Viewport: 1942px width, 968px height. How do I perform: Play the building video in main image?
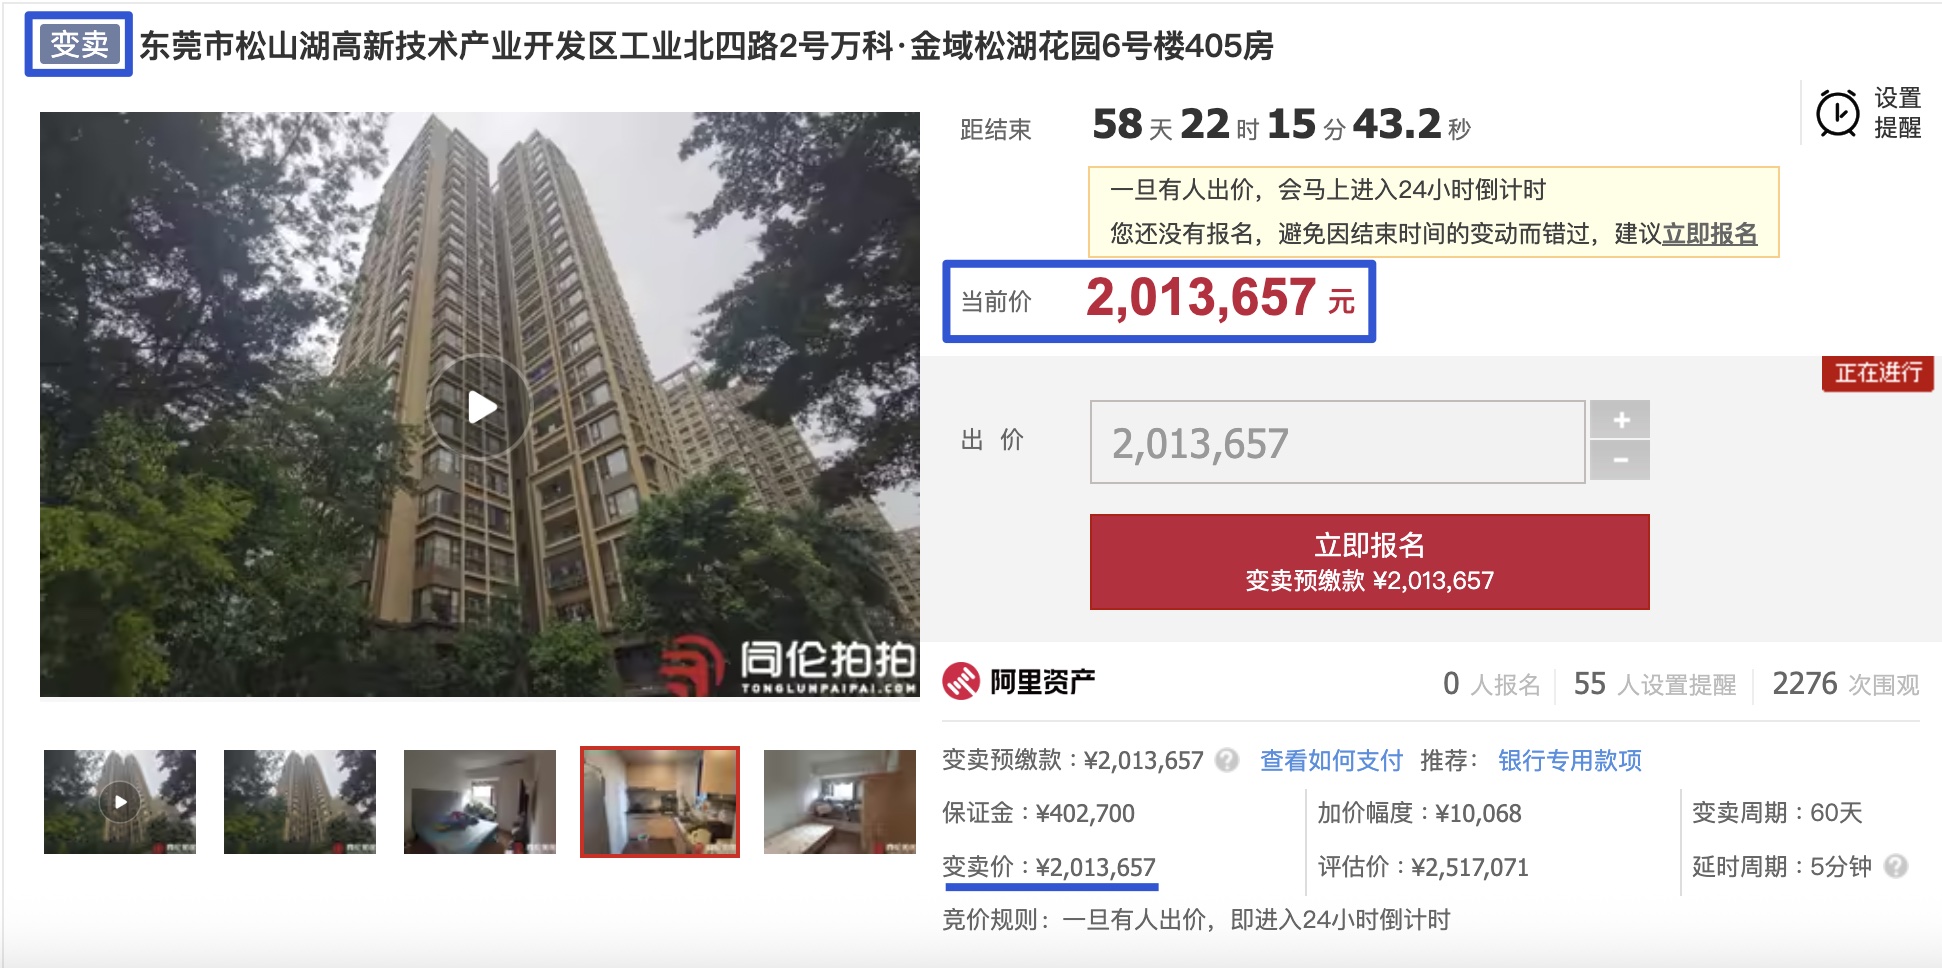[x=481, y=406]
